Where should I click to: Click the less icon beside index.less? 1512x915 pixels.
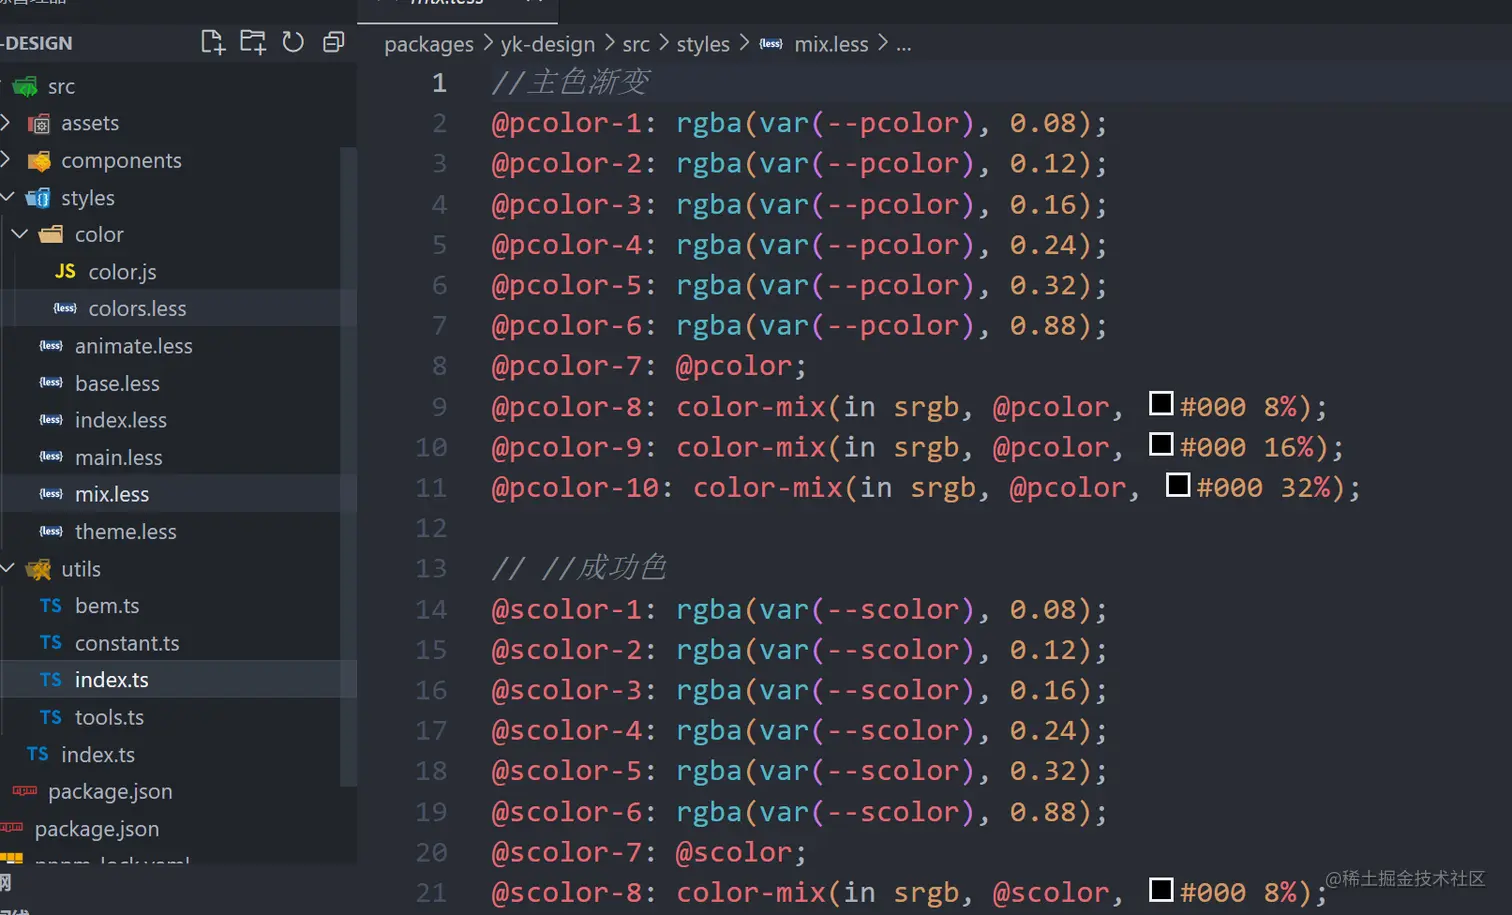[x=51, y=419]
